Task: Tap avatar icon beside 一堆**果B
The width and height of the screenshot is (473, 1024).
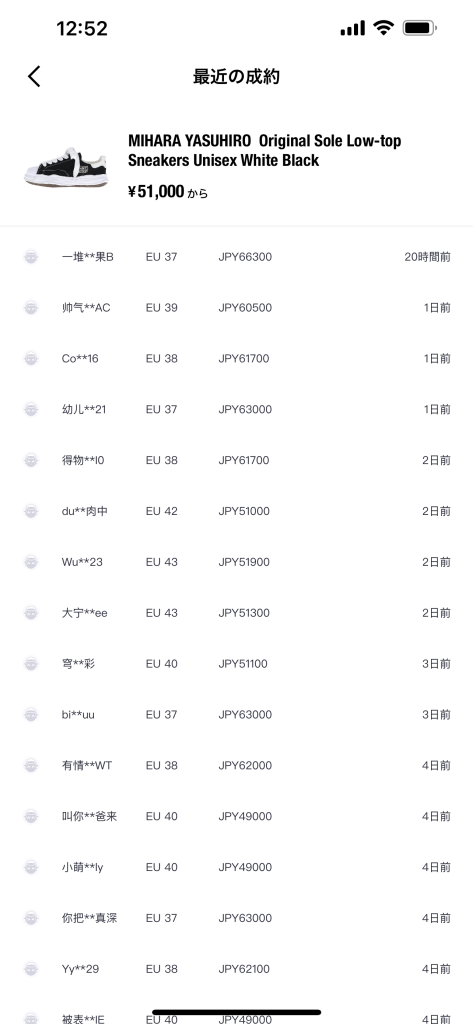Action: point(31,257)
